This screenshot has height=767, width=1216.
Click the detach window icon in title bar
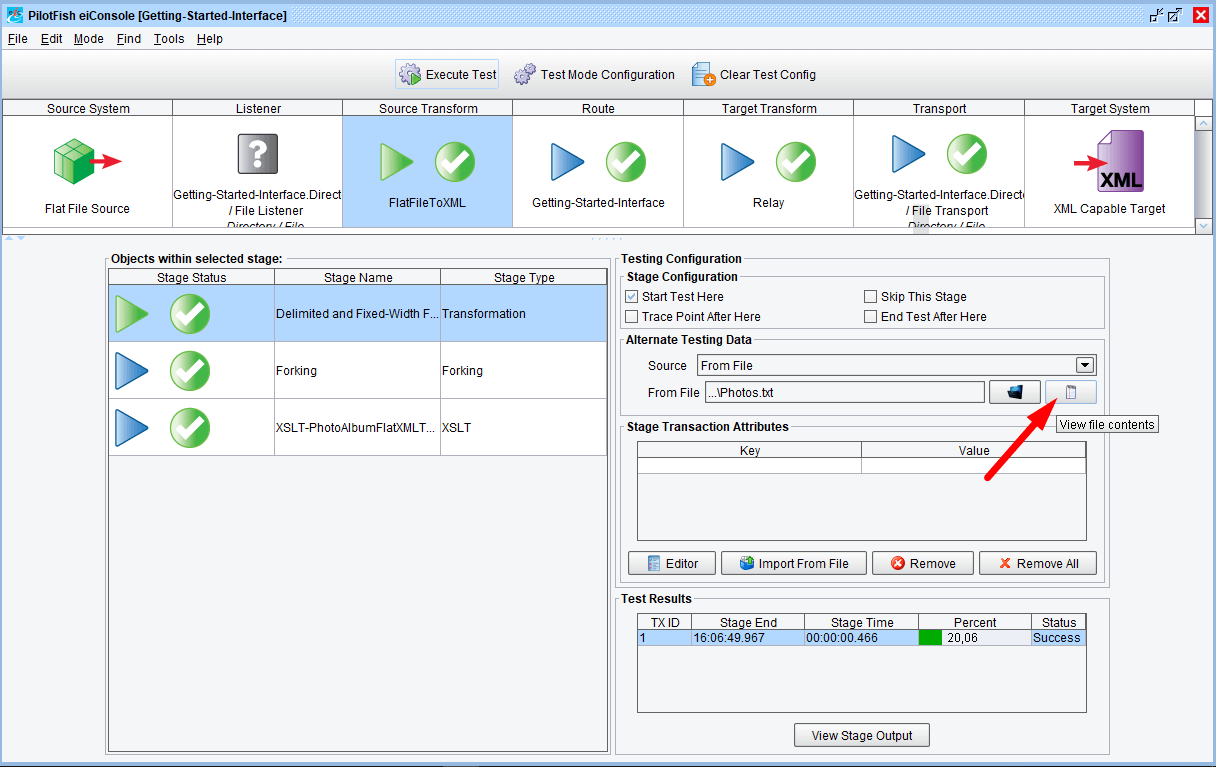click(1157, 15)
